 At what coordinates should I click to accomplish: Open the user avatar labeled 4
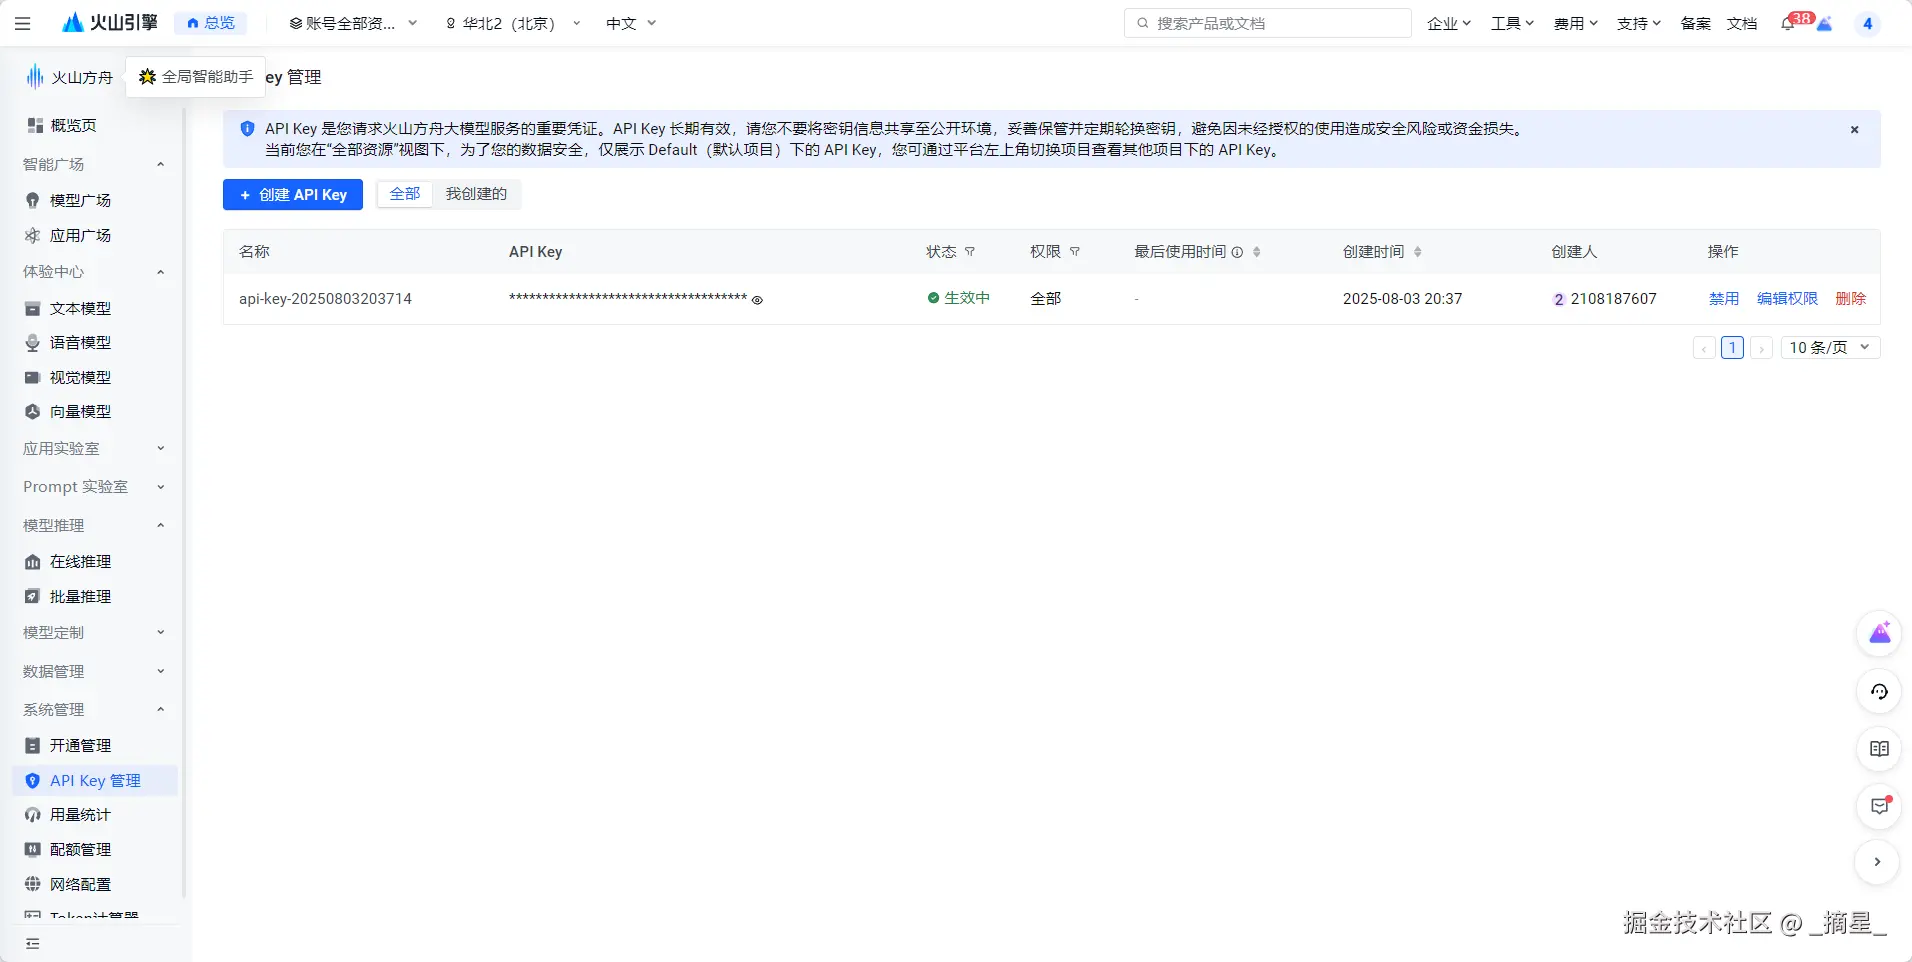[x=1867, y=23]
